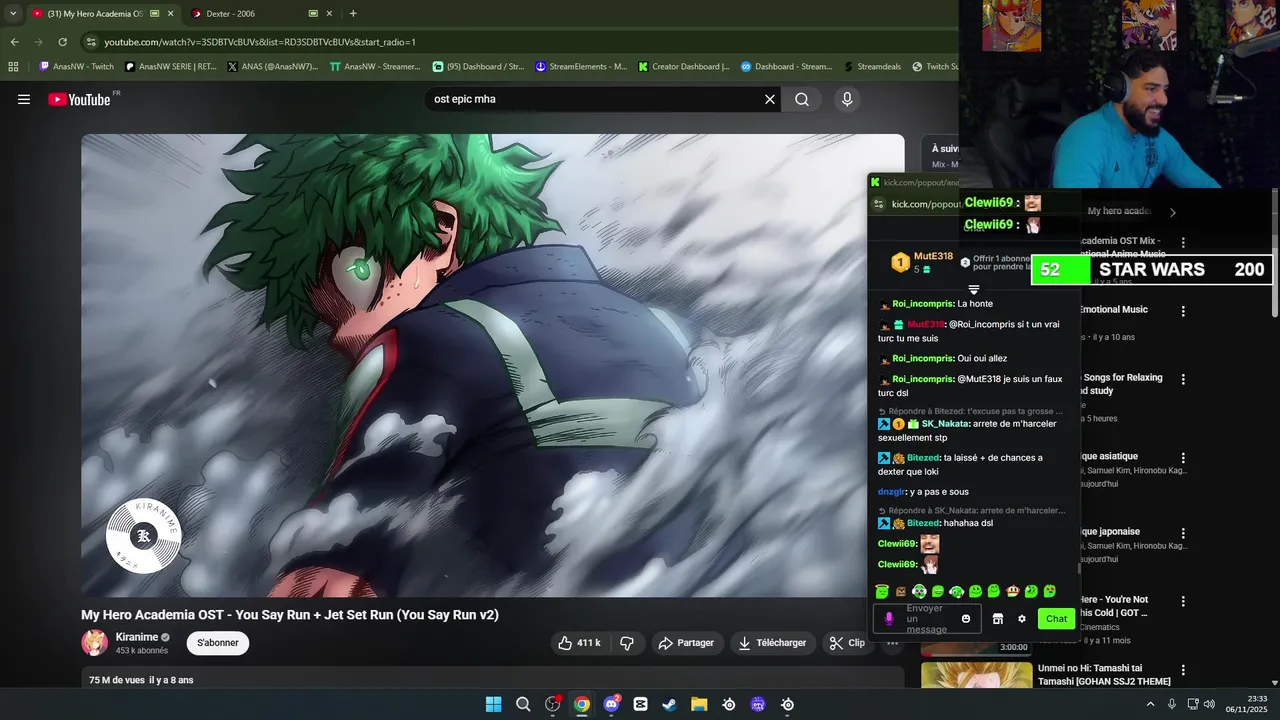The image size is (1280, 720).
Task: Subscribe with the S'abonner button
Action: [218, 643]
